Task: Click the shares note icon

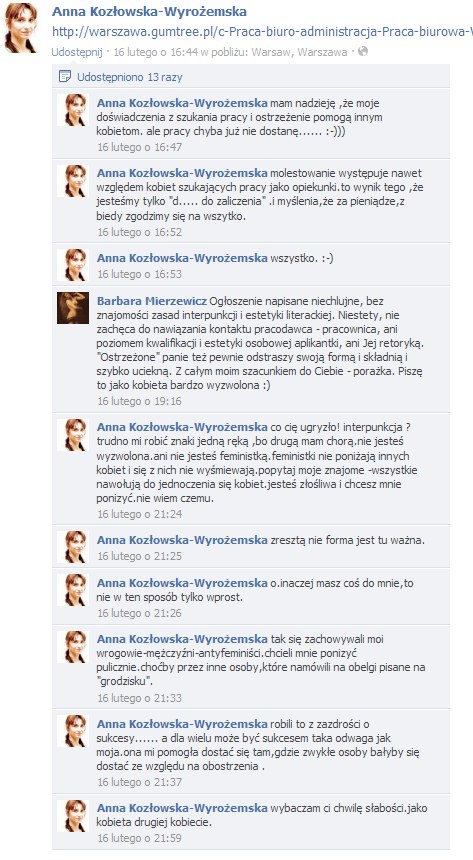Action: [65, 77]
